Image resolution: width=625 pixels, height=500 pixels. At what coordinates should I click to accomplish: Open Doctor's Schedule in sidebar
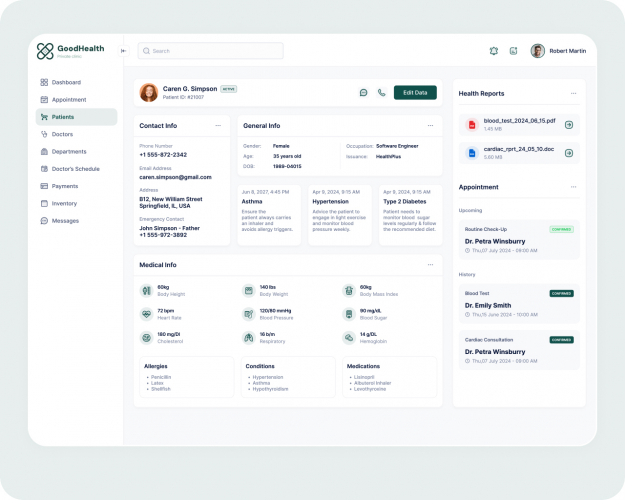pos(76,169)
